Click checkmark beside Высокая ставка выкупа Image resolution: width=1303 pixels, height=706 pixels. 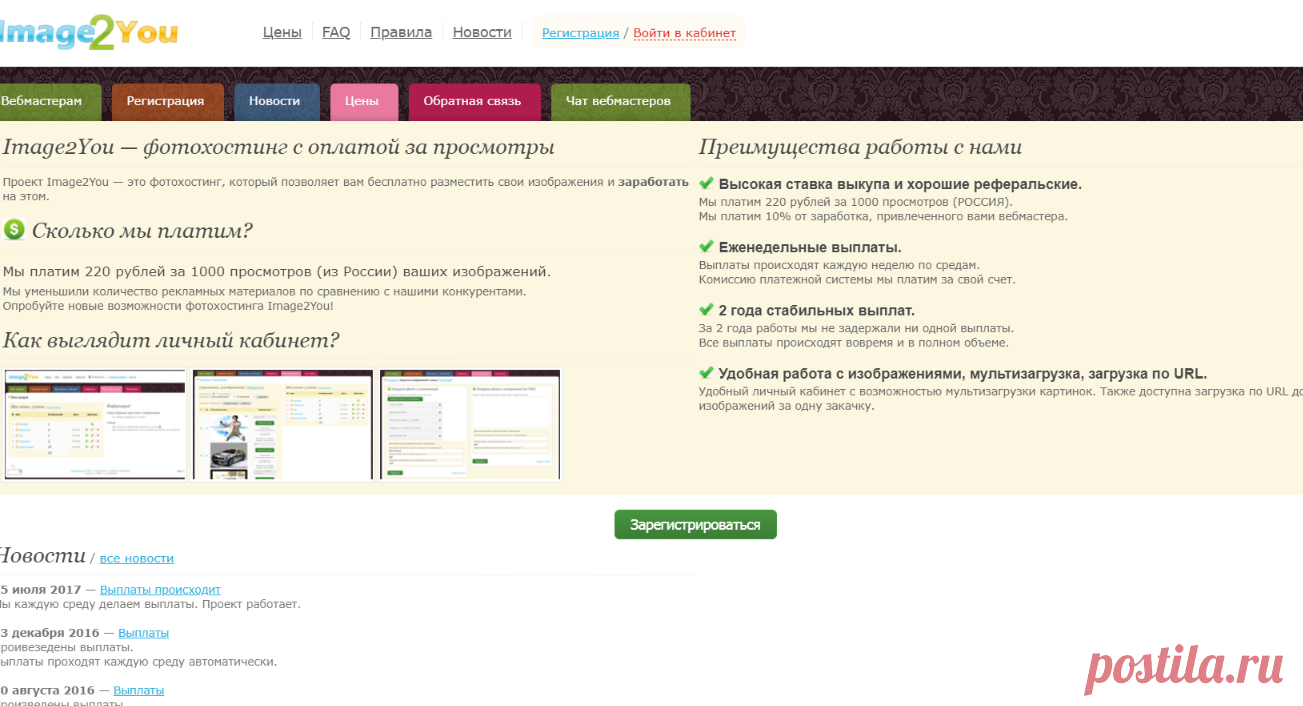[x=706, y=184]
